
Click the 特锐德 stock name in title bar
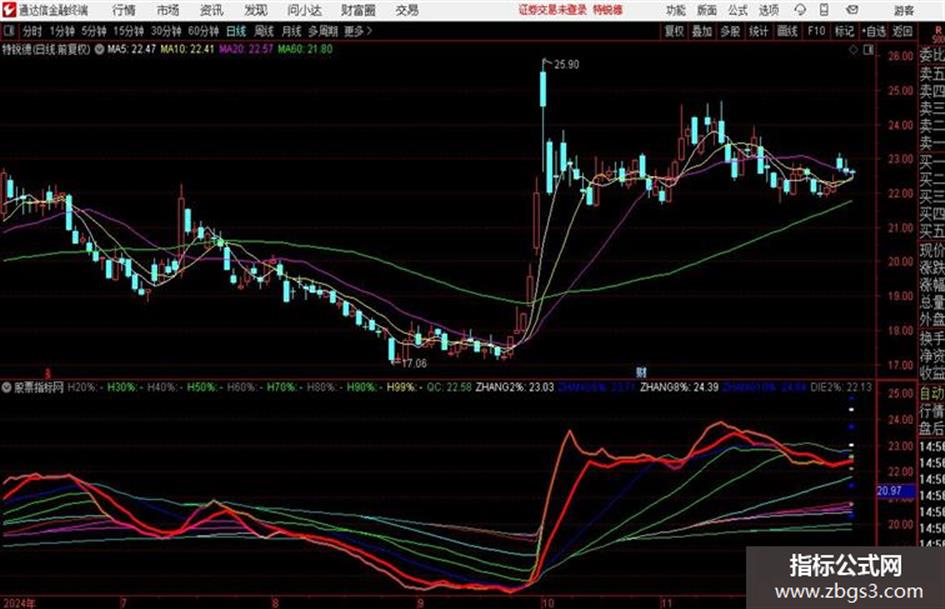608,10
